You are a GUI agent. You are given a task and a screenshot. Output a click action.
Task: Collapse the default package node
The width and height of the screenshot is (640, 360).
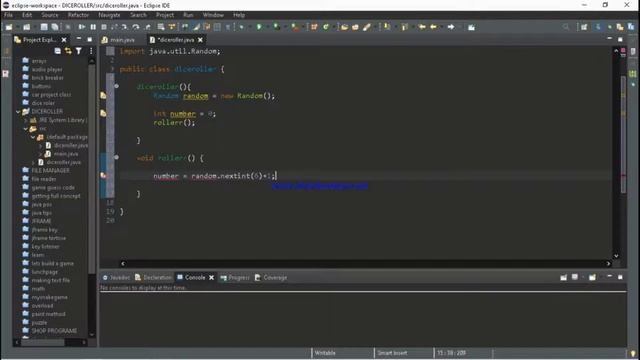point(33,137)
